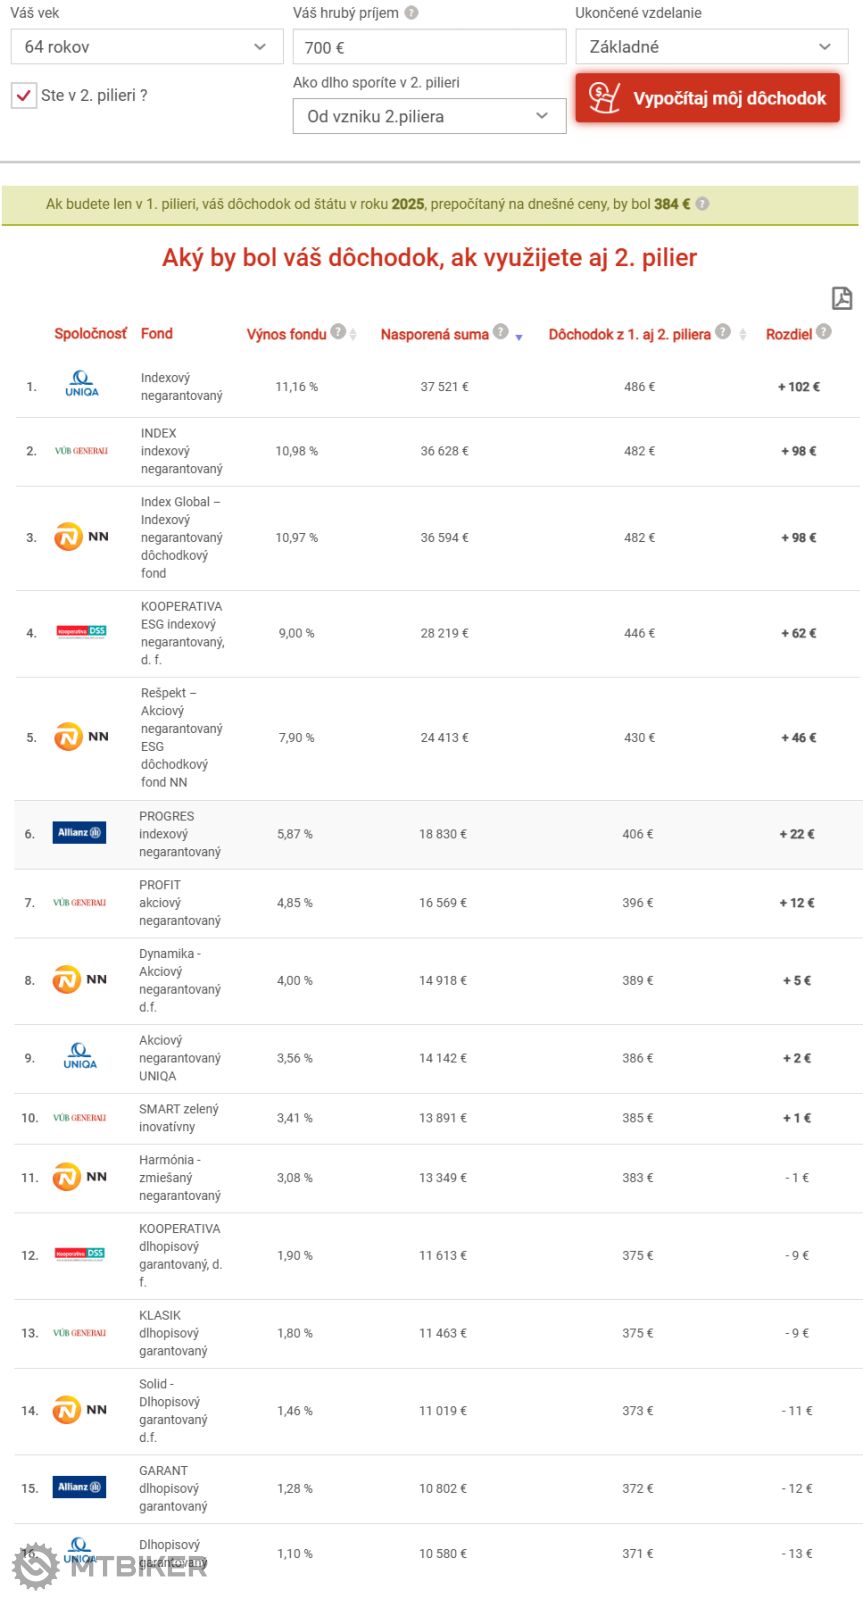Click the PDF export icon
Viewport: 863px width, 1600px height.
[x=842, y=298]
